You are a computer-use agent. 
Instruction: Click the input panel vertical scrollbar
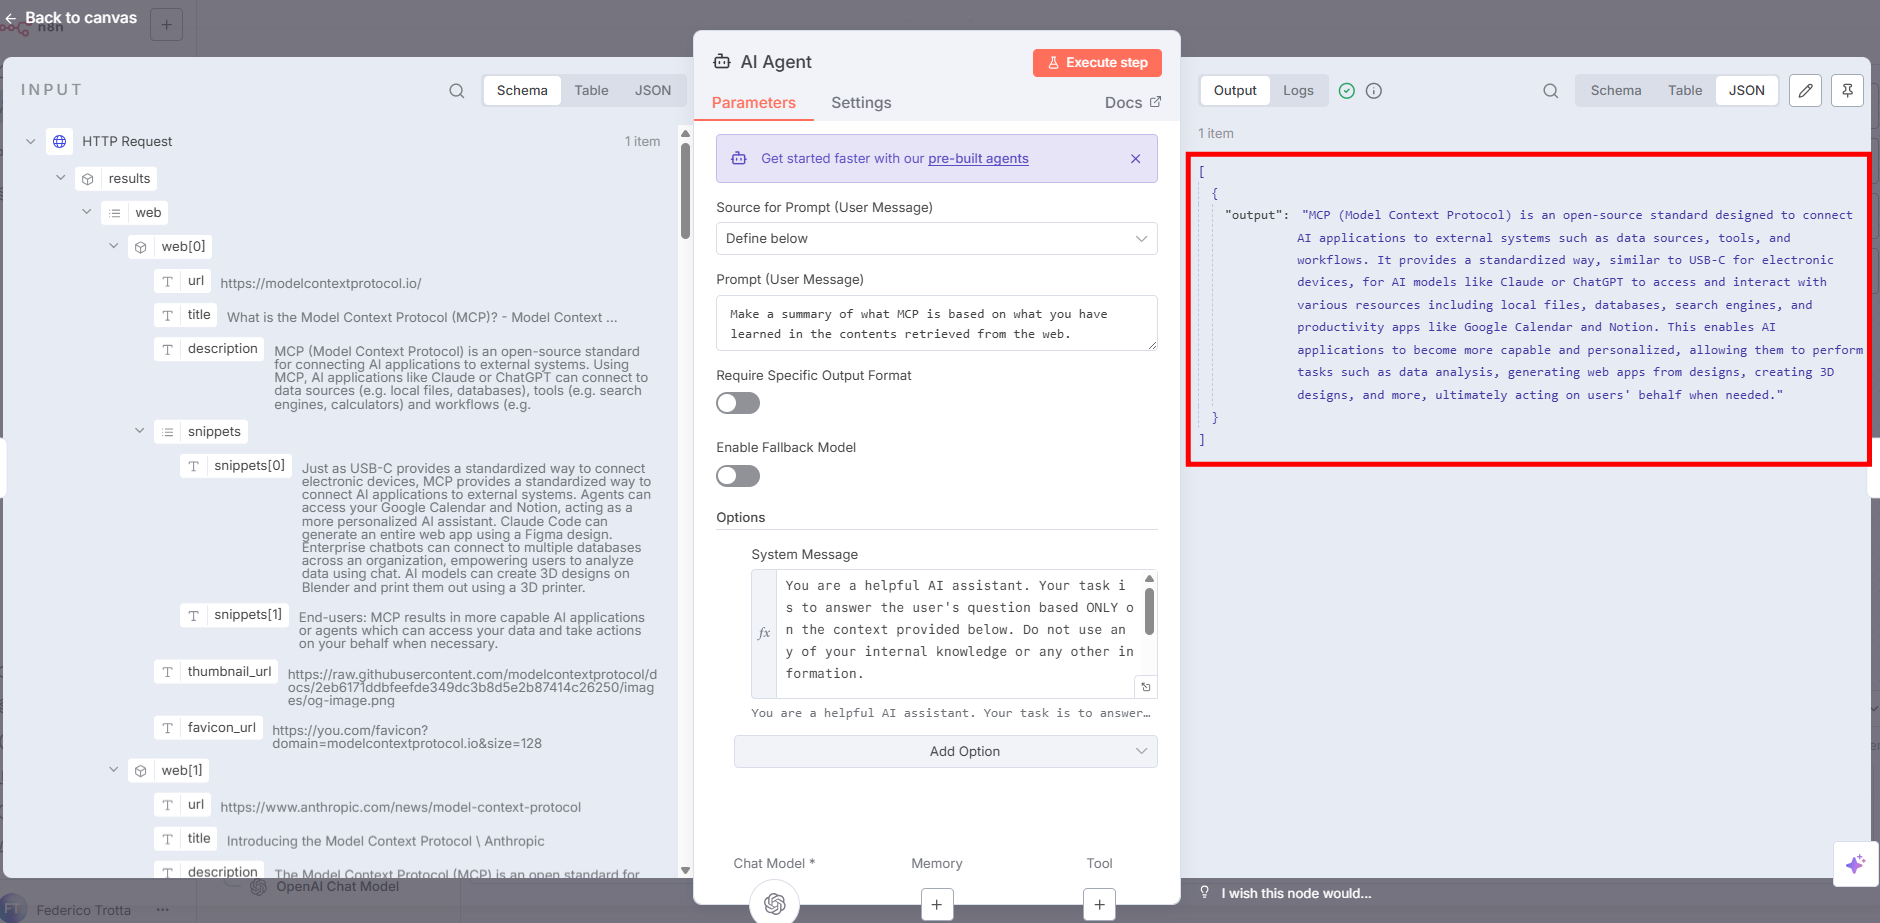coord(685,190)
